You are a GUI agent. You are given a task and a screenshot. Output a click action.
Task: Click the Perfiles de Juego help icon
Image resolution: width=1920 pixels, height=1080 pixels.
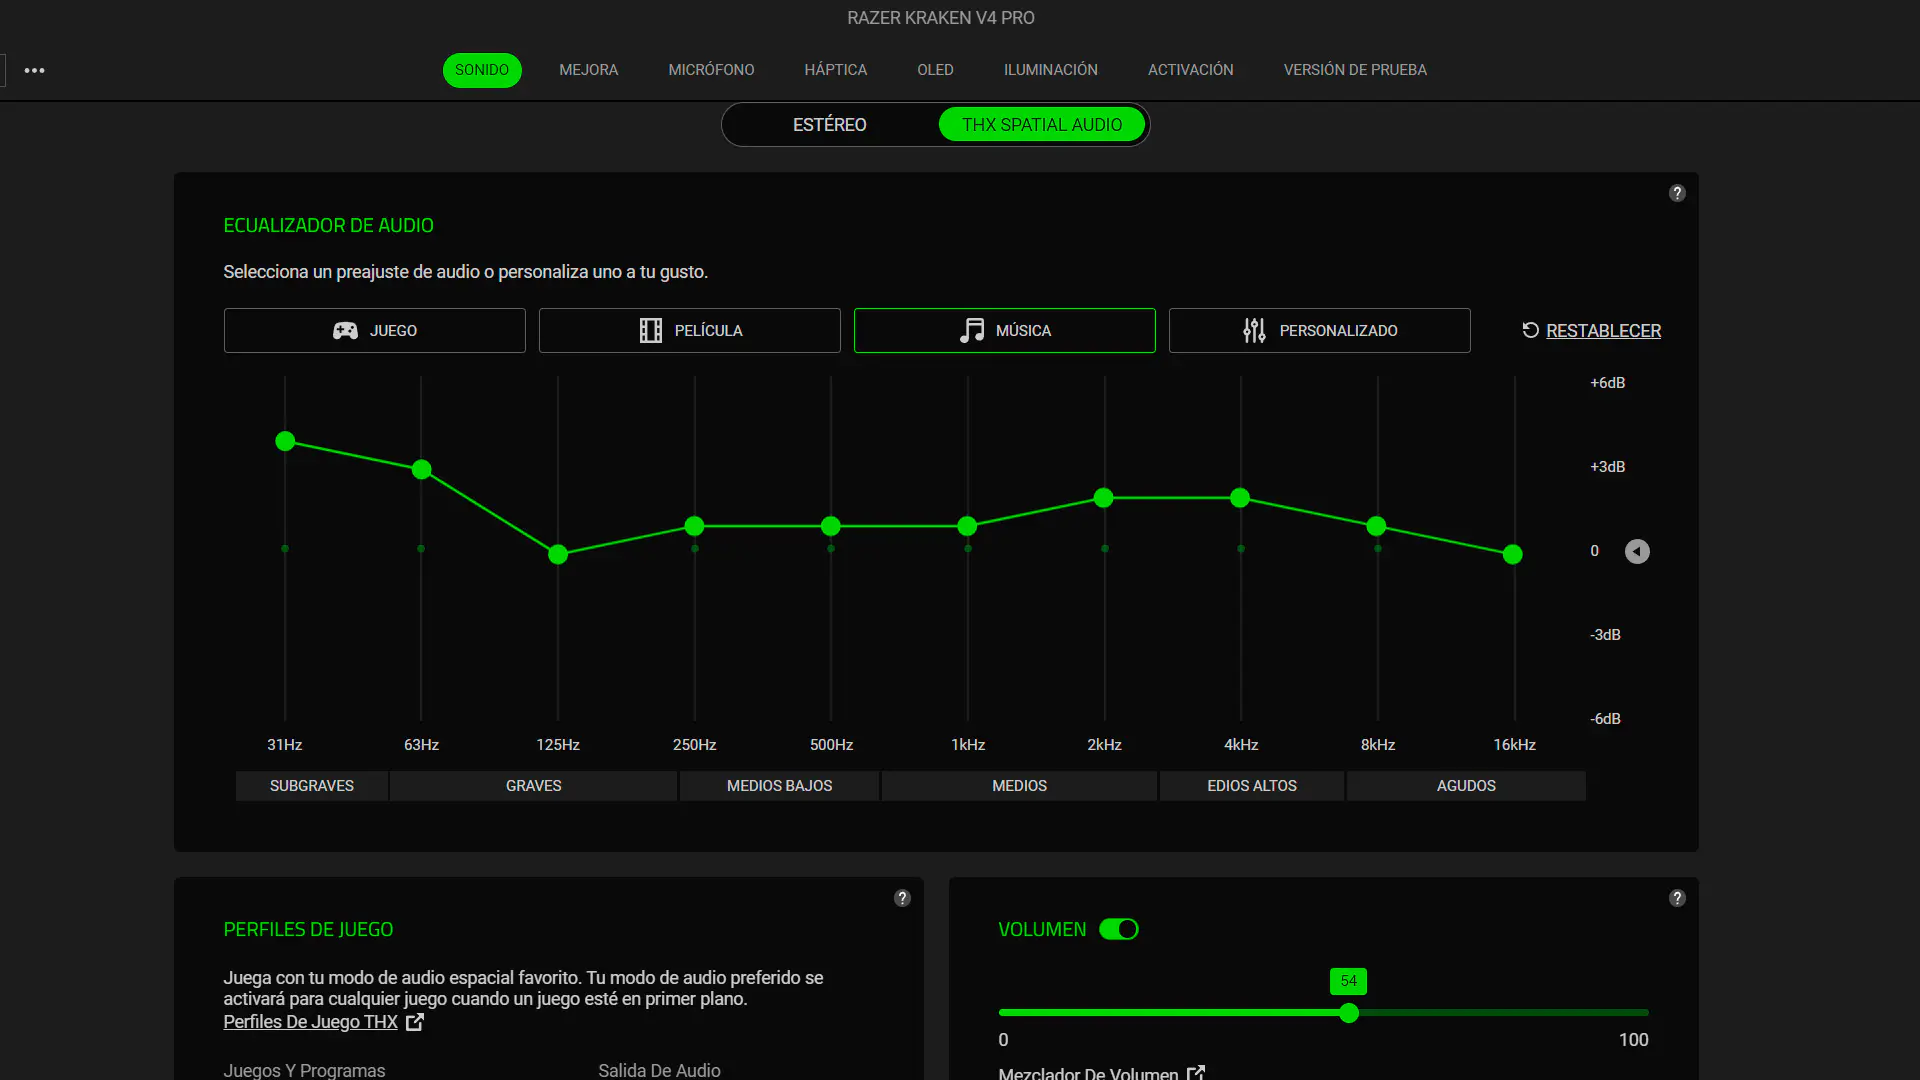(902, 898)
